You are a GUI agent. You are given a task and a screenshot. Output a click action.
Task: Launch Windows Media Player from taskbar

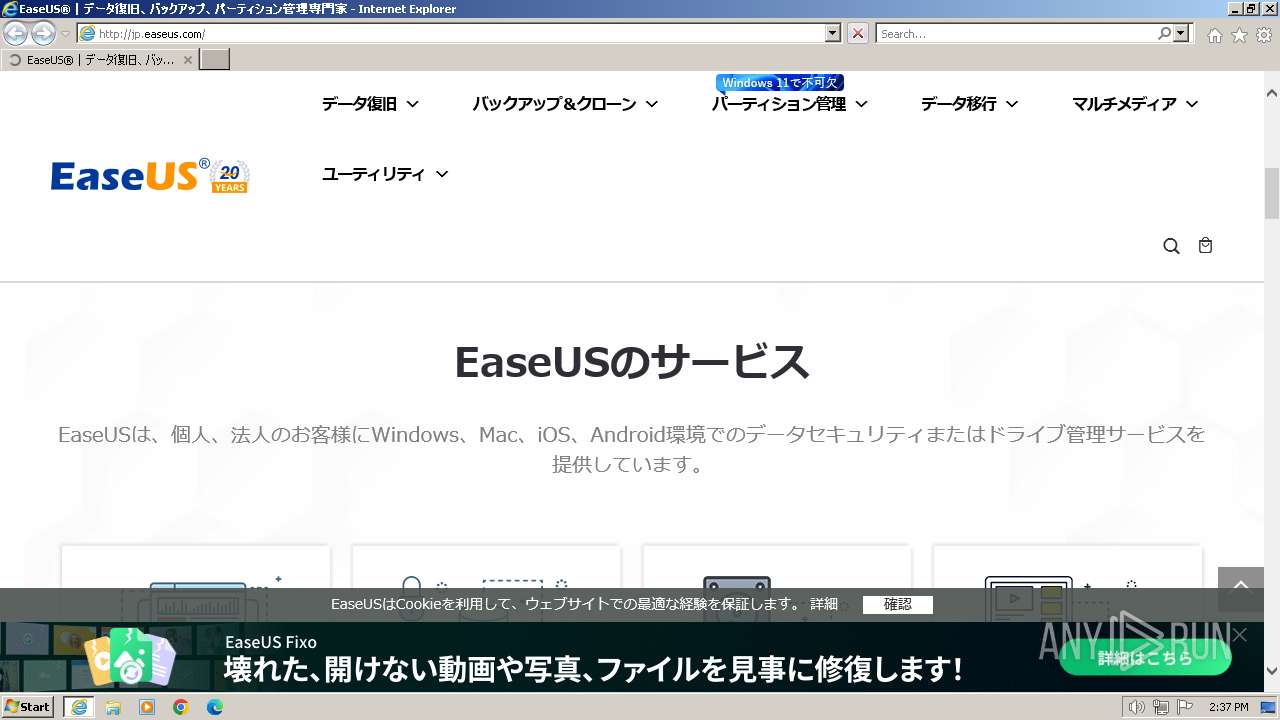pos(147,707)
